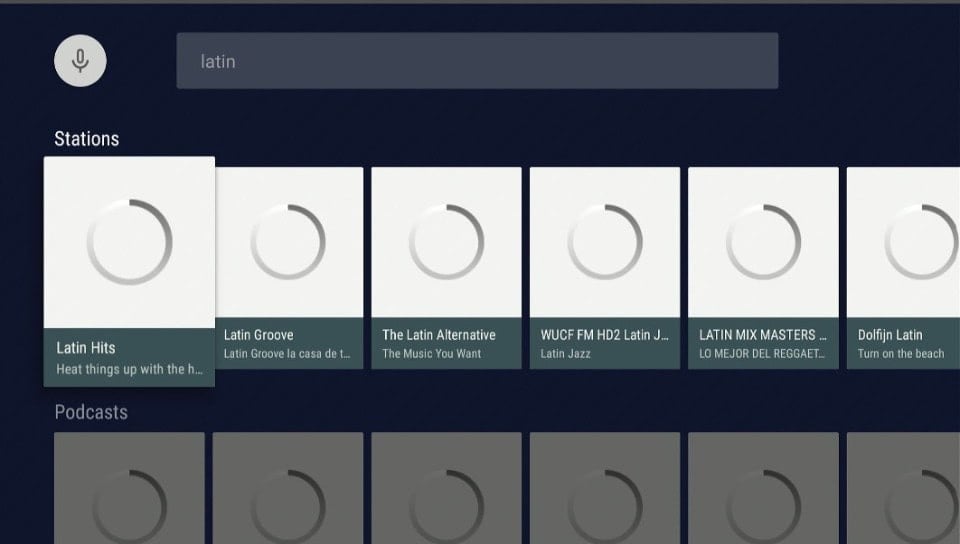Click 'LO MEJOR DEL REGGAET...' subtitle
This screenshot has width=960, height=544.
(x=762, y=354)
